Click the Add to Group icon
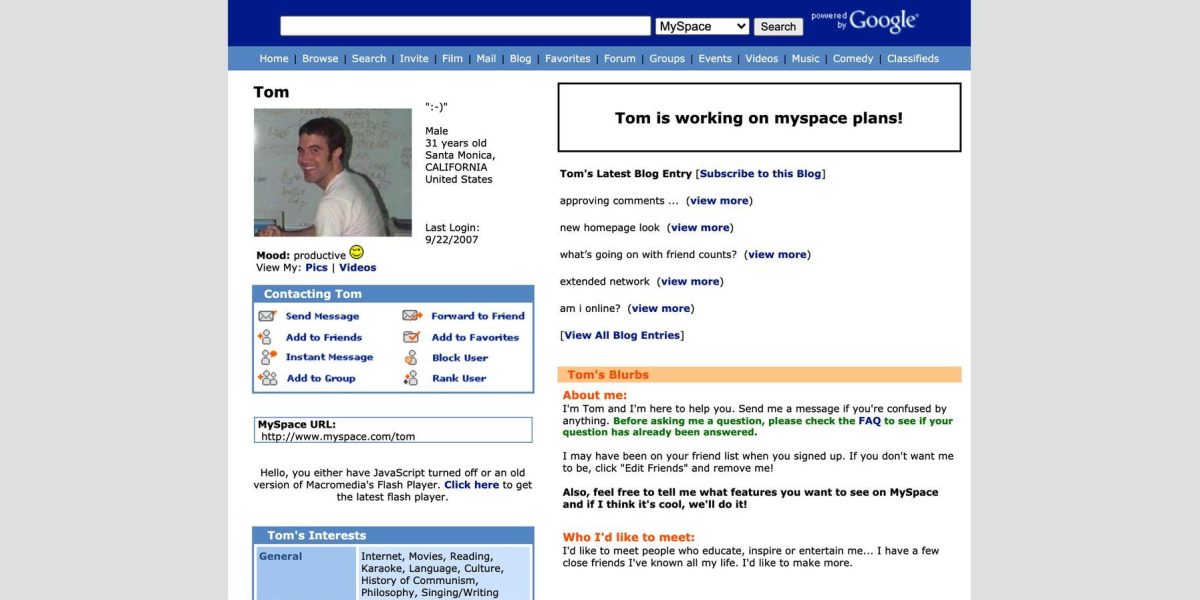This screenshot has height=600, width=1200. pyautogui.click(x=266, y=378)
